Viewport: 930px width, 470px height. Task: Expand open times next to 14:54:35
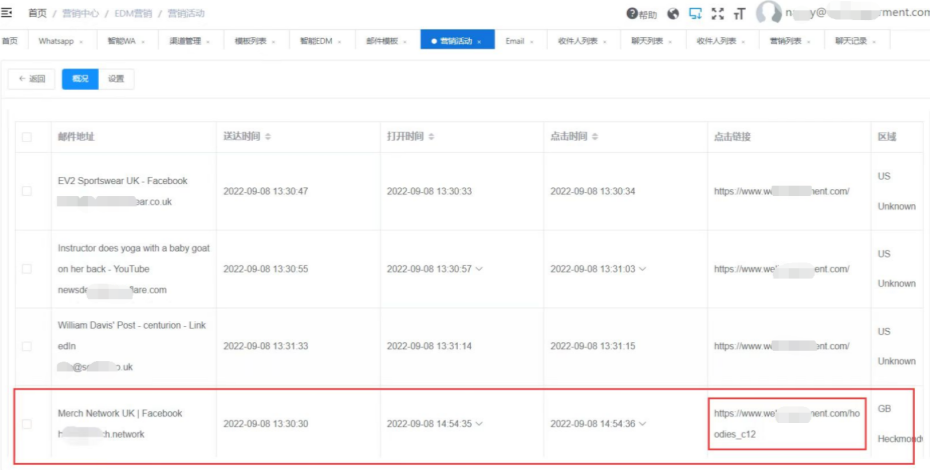479,424
